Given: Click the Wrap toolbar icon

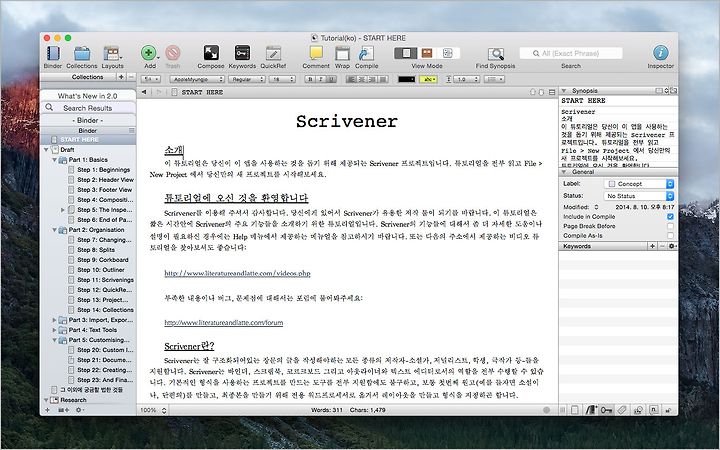Looking at the screenshot, I should point(342,53).
